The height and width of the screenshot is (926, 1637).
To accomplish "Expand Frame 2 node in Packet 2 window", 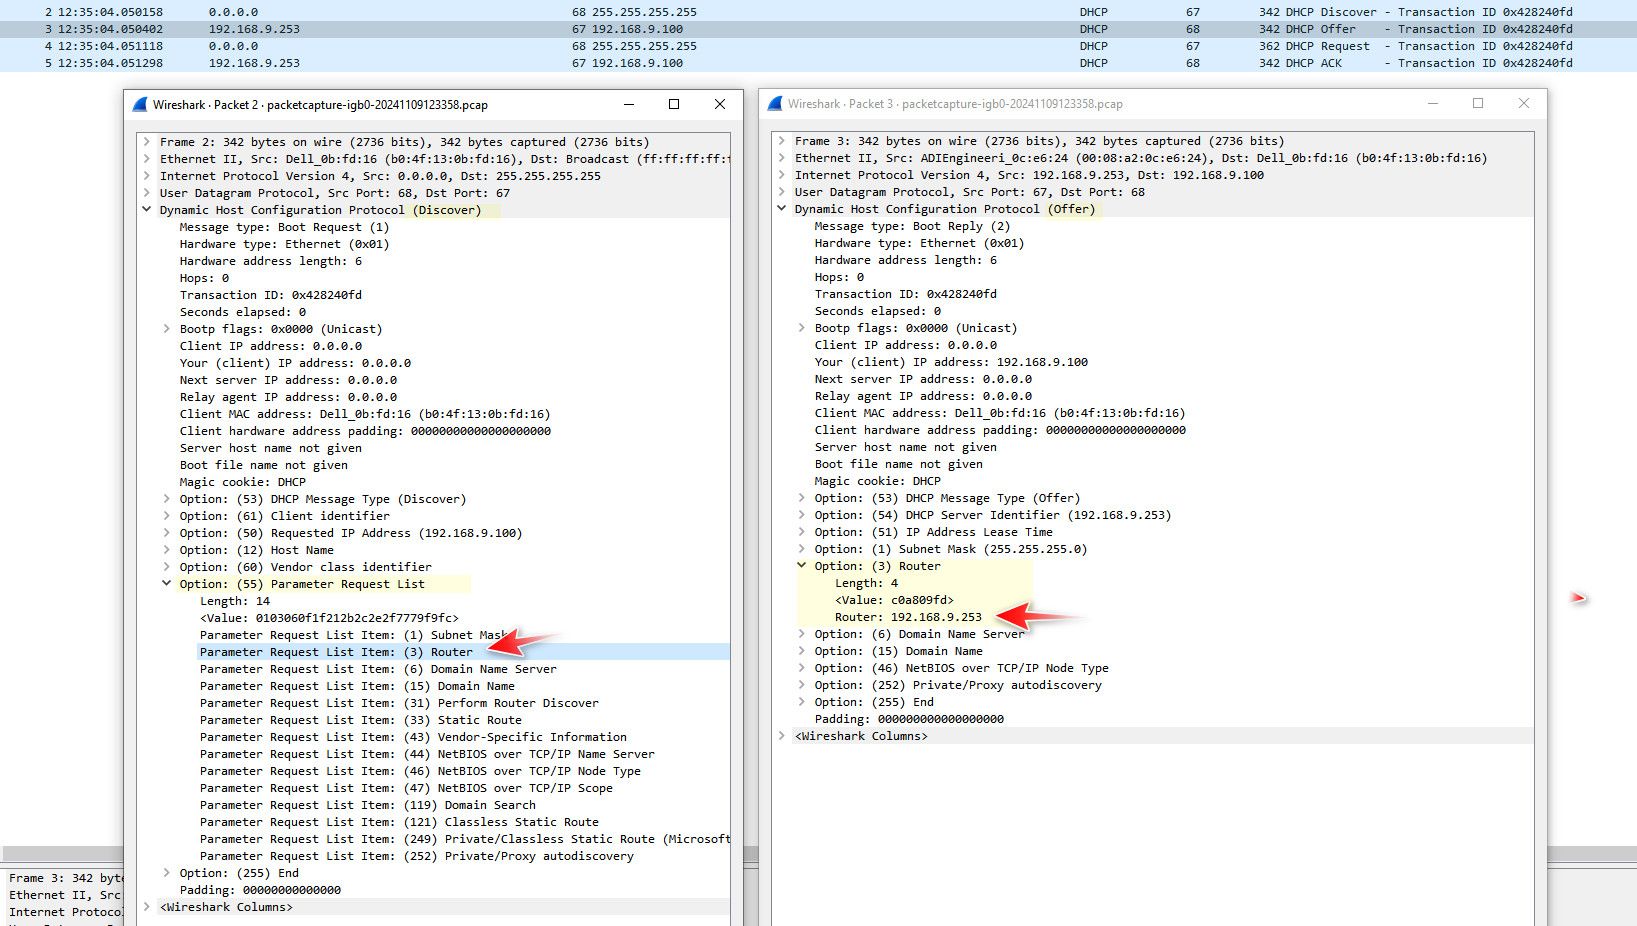I will 147,142.
